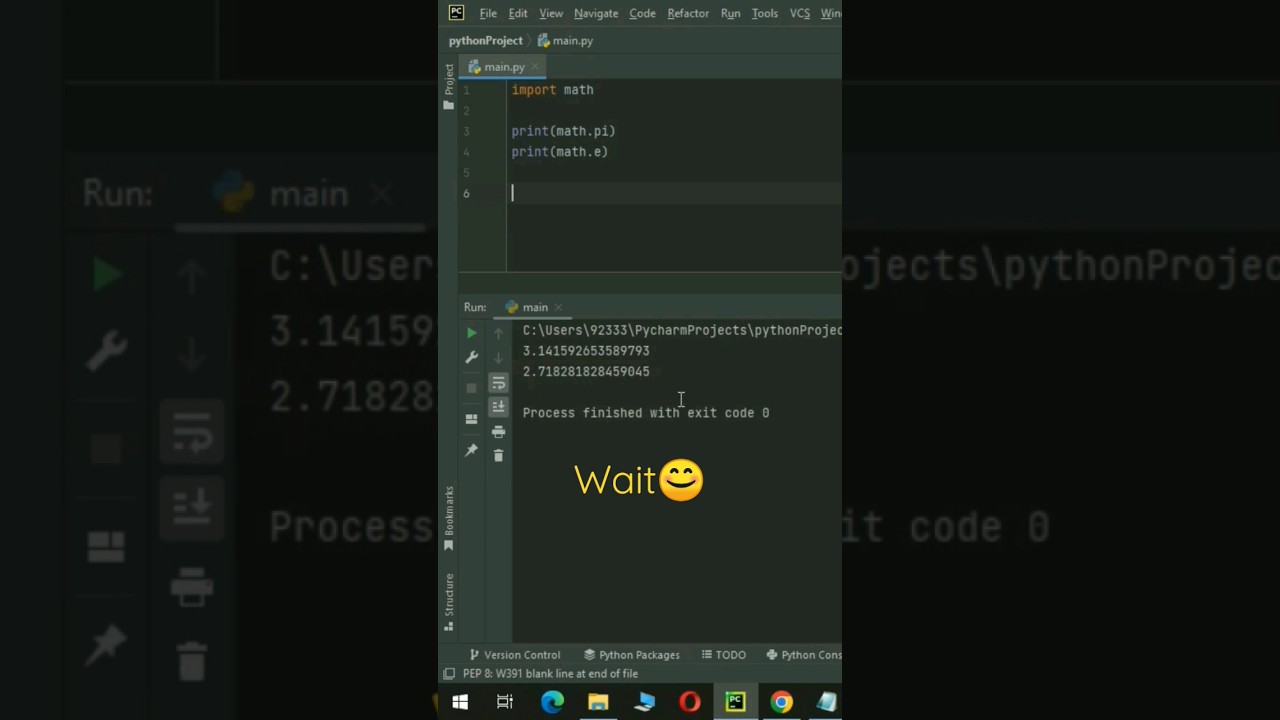Open Google Chrome from taskbar
Screen dimensions: 1280x720
(782, 702)
